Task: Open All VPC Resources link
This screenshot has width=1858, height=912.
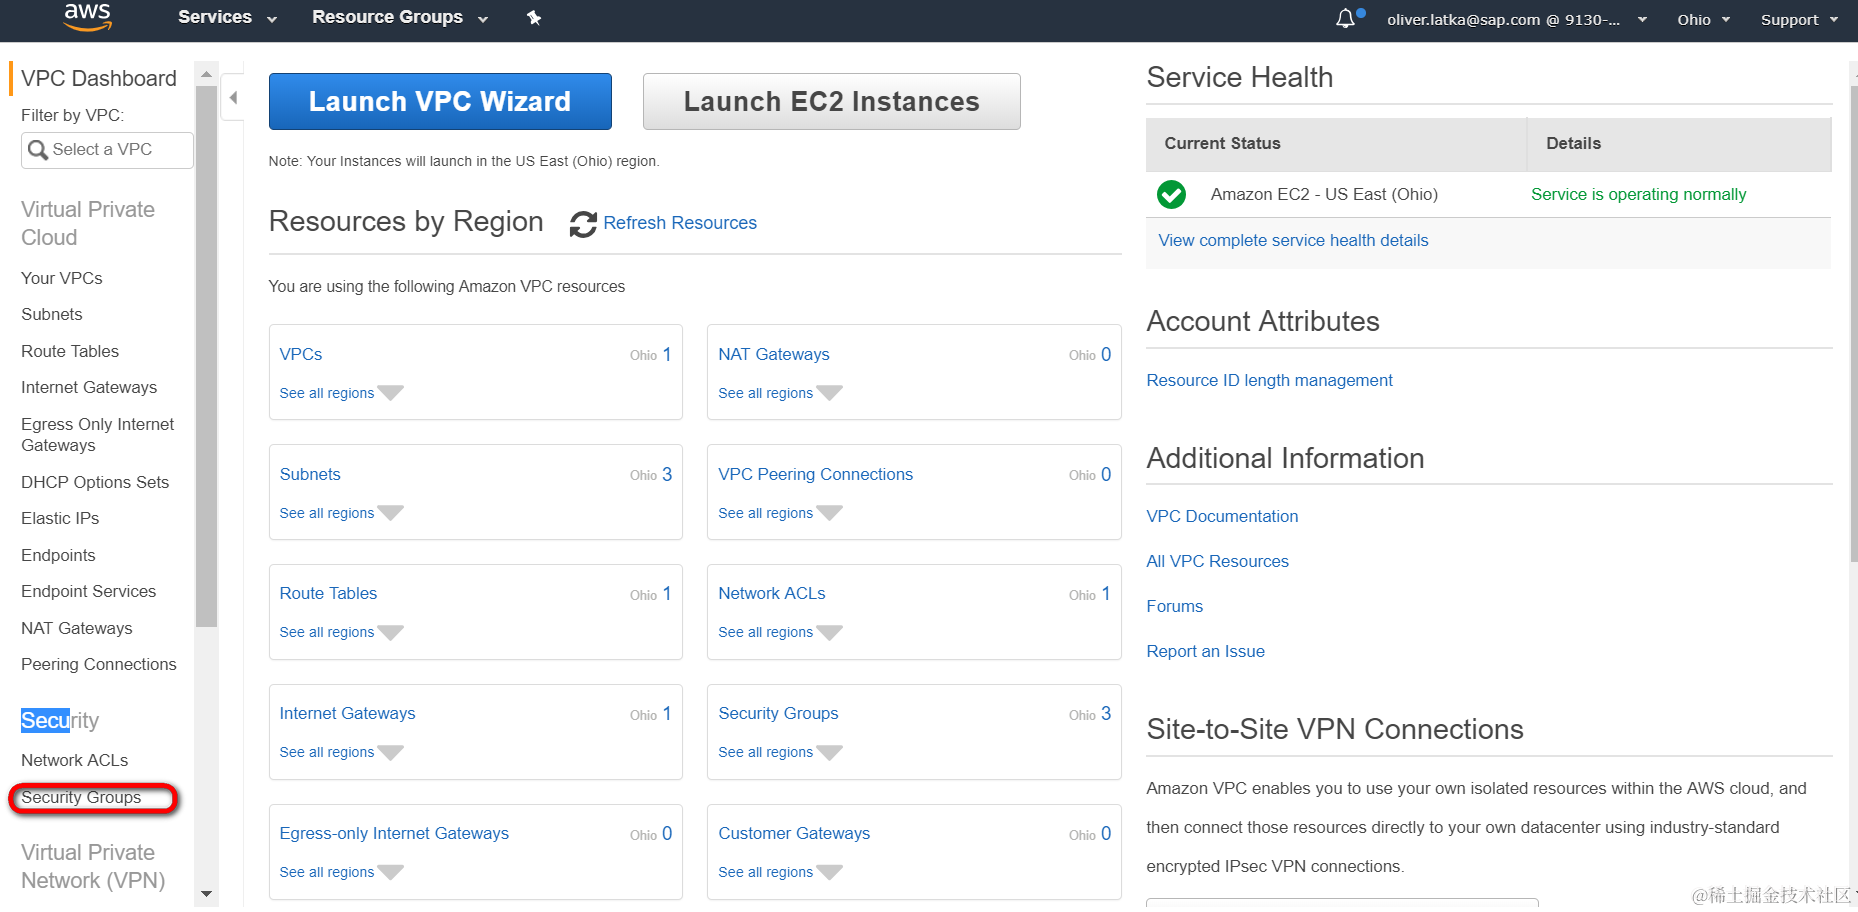Action: (1217, 561)
